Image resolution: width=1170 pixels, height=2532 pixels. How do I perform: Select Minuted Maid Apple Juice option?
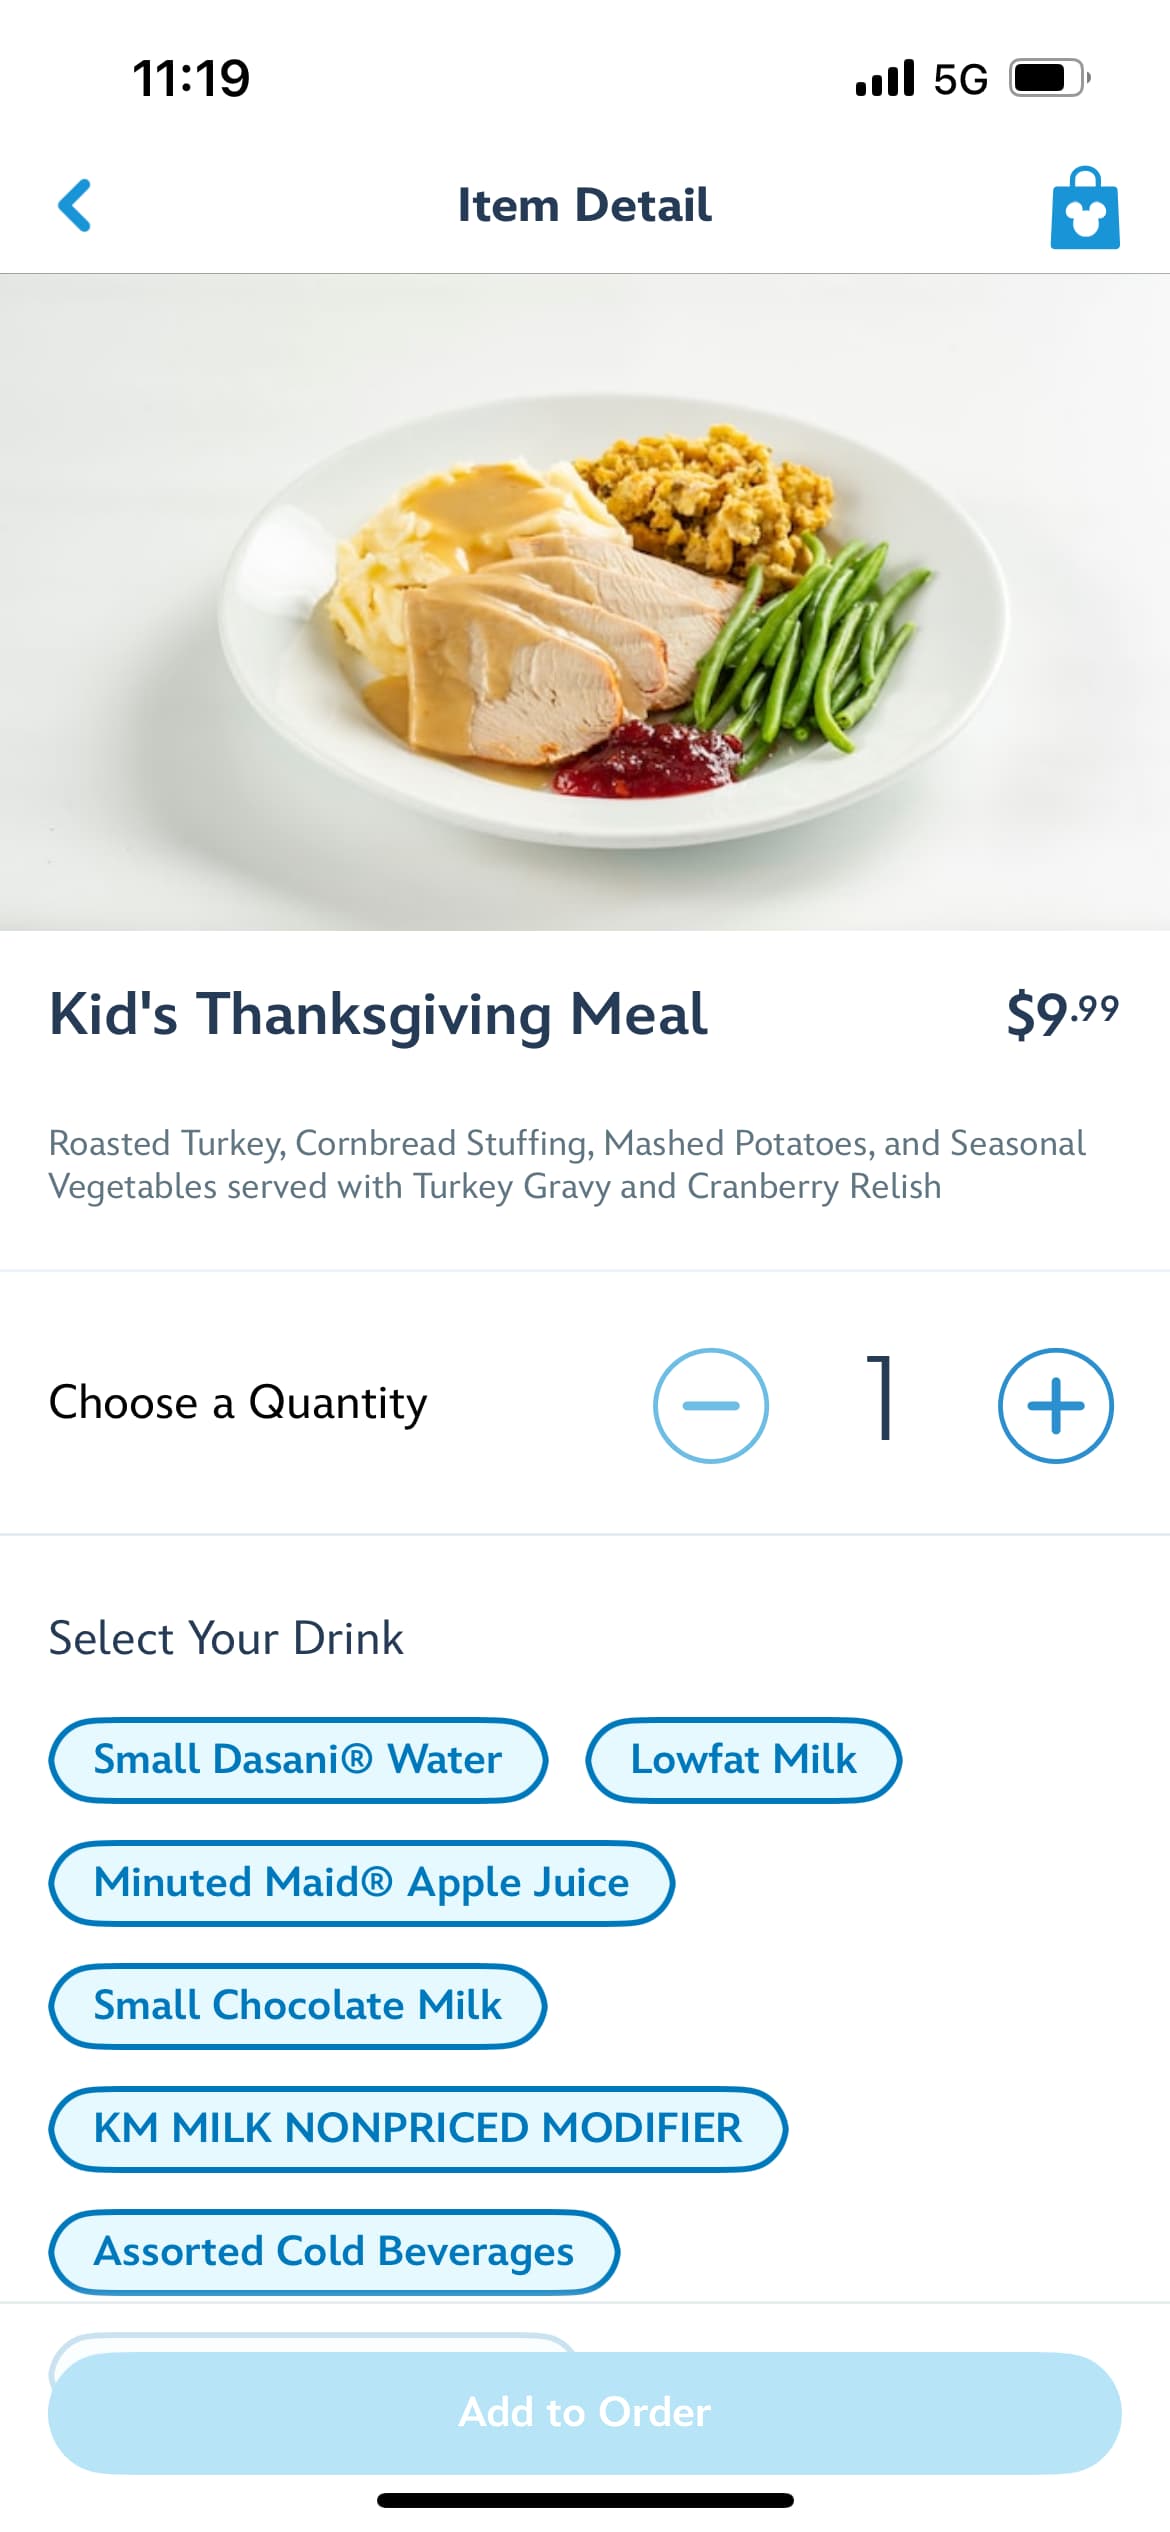point(361,1883)
